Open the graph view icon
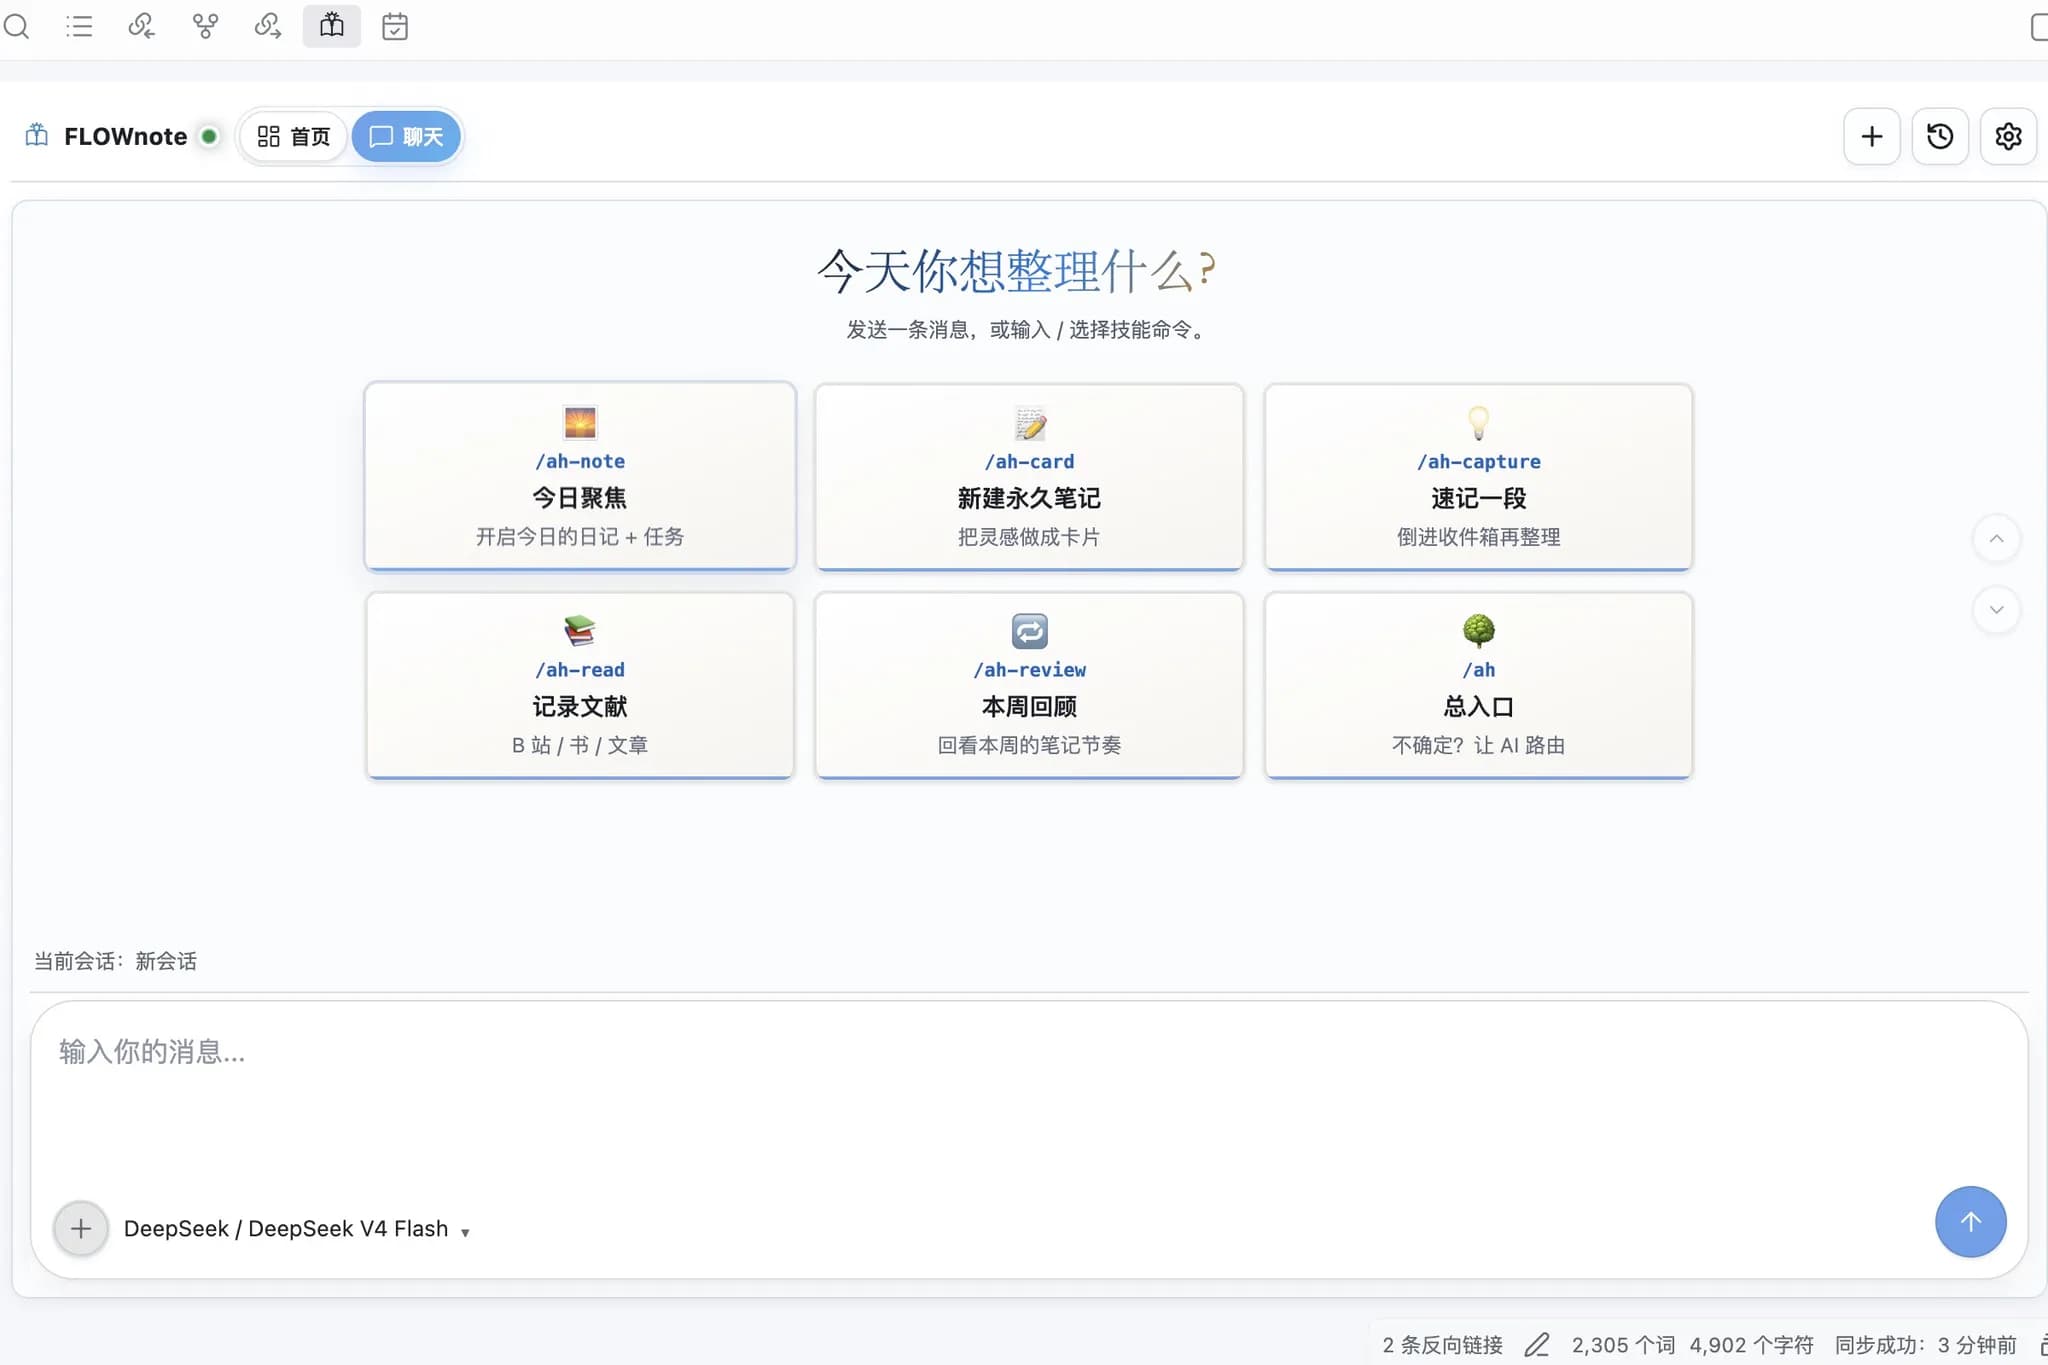The width and height of the screenshot is (2048, 1365). point(205,26)
